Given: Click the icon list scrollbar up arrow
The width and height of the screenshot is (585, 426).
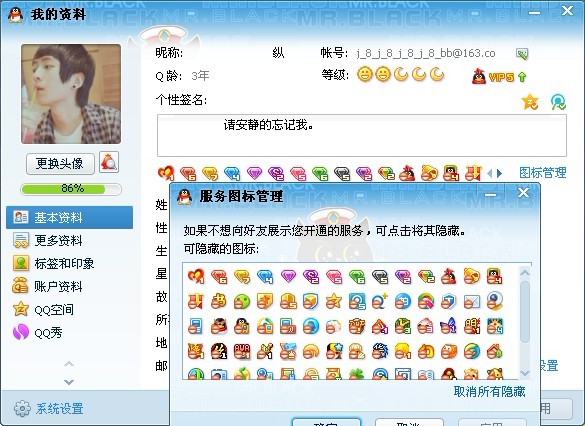Looking at the screenshot, I should click(x=525, y=272).
